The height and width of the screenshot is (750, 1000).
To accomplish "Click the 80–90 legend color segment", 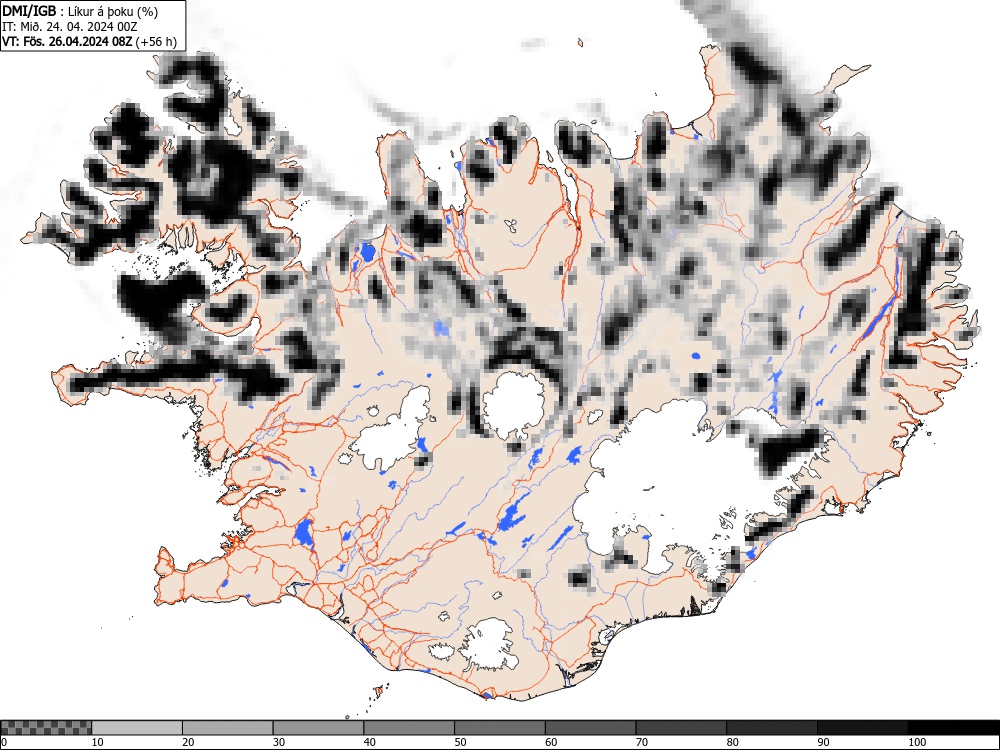I will point(771,728).
